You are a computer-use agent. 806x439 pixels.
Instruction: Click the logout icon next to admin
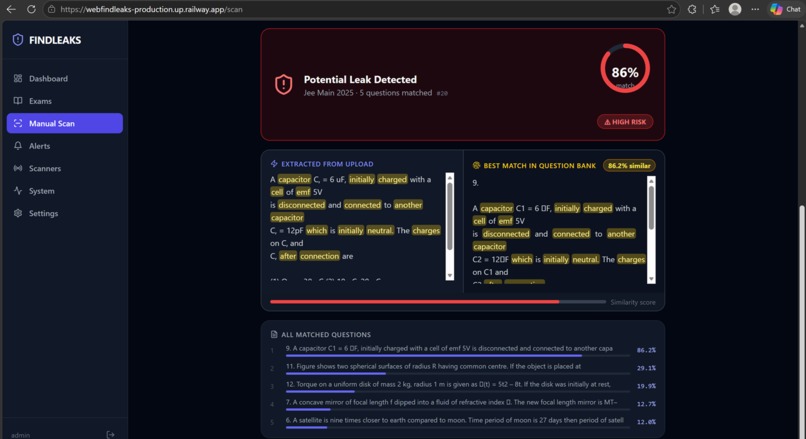click(111, 435)
